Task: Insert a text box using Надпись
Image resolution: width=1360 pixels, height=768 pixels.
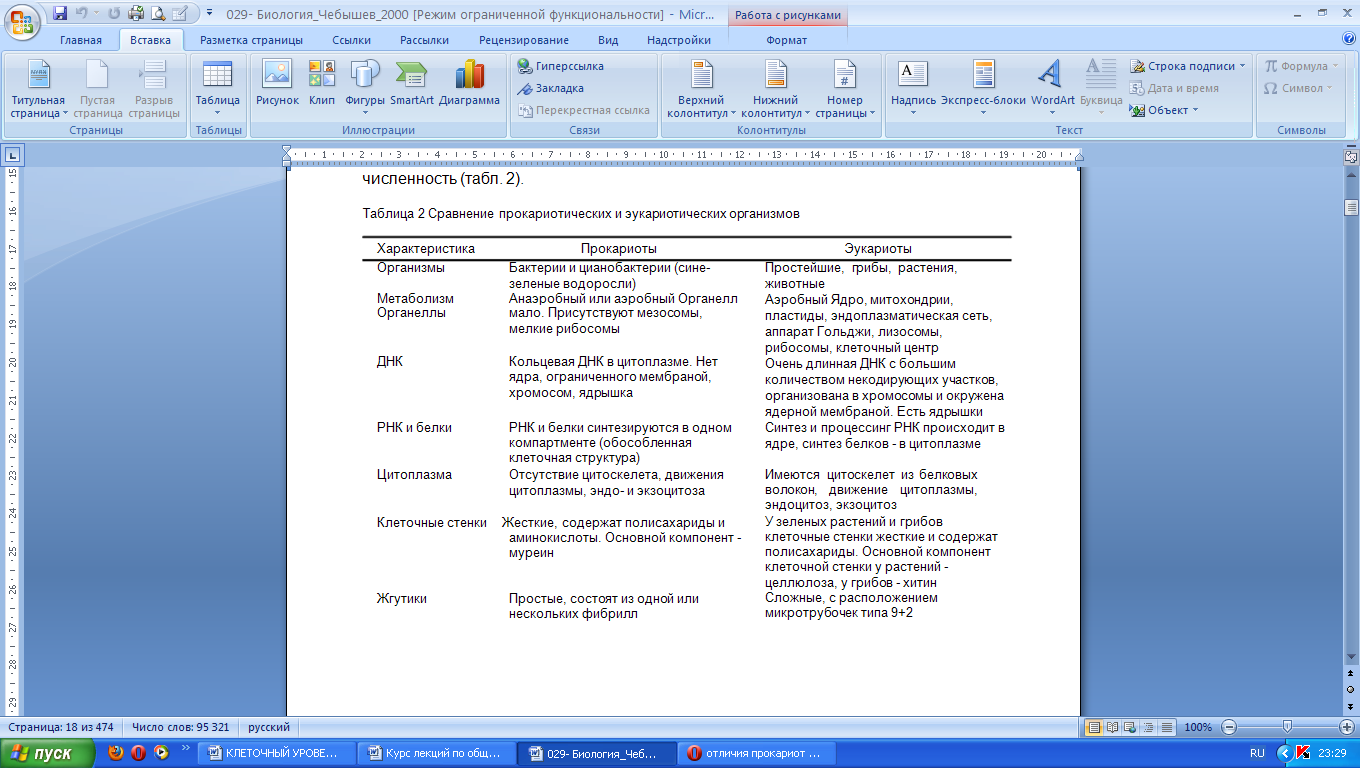Action: pos(913,88)
